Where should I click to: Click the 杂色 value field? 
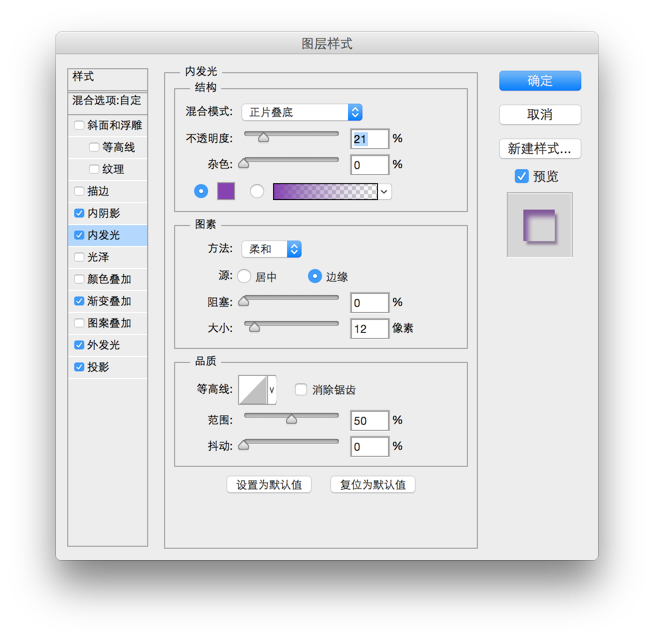[x=370, y=165]
